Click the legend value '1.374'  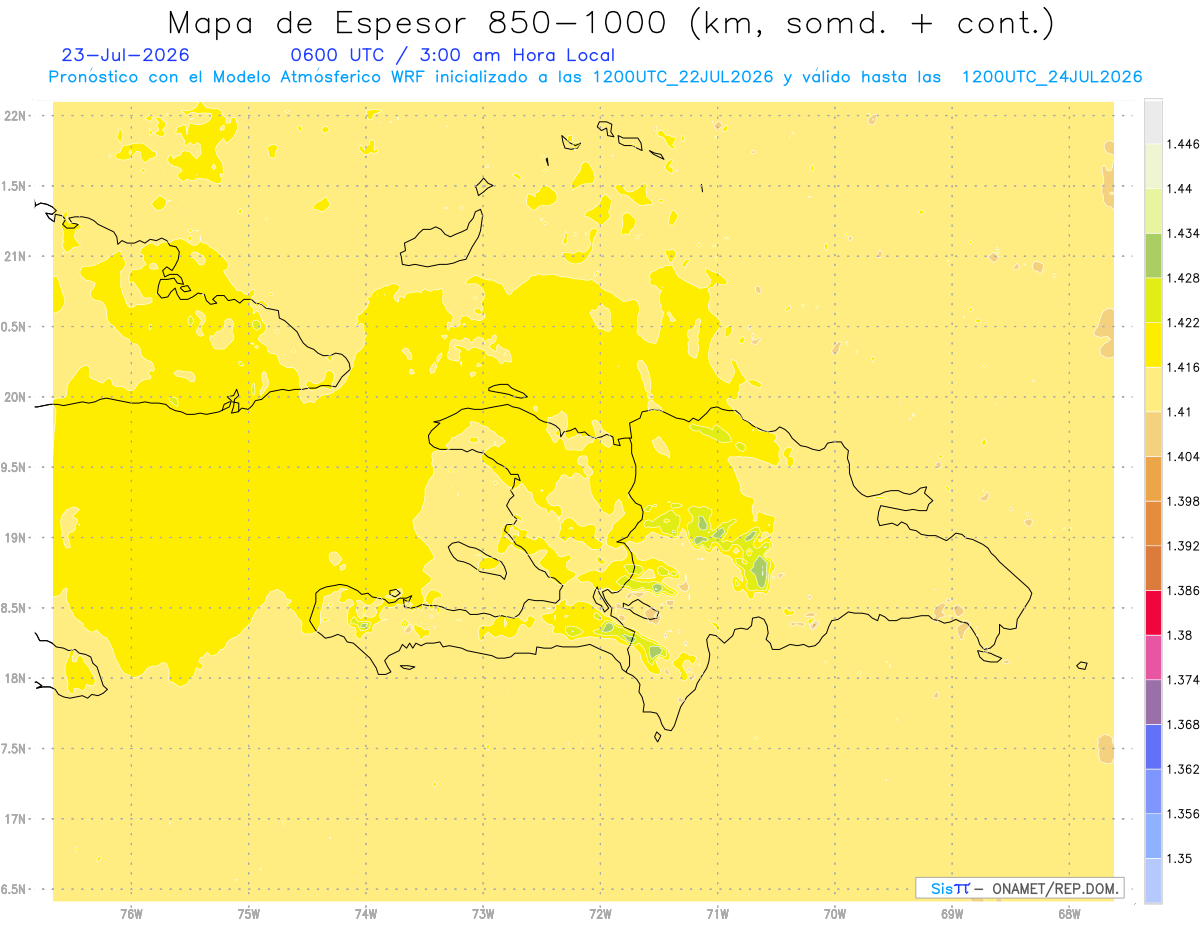coord(1184,680)
